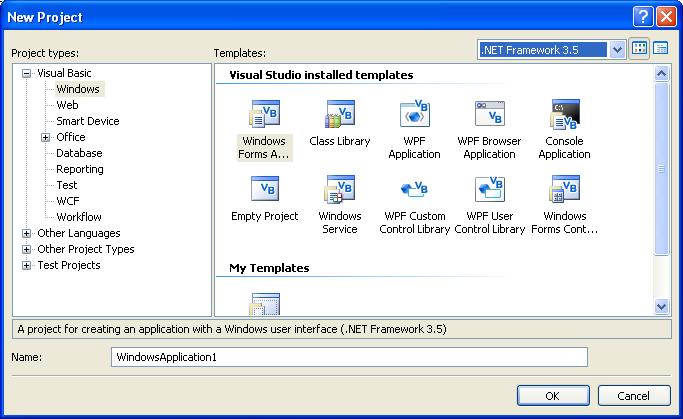Image resolution: width=683 pixels, height=419 pixels.
Task: Click the project Name input field
Action: 349,357
